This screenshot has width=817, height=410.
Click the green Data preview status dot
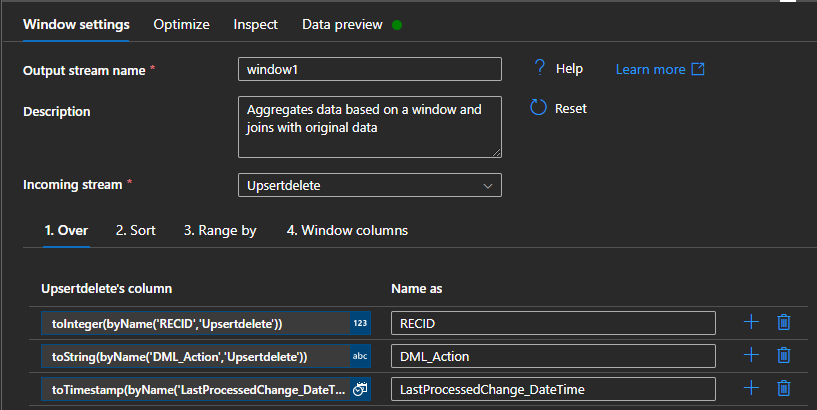click(x=397, y=24)
